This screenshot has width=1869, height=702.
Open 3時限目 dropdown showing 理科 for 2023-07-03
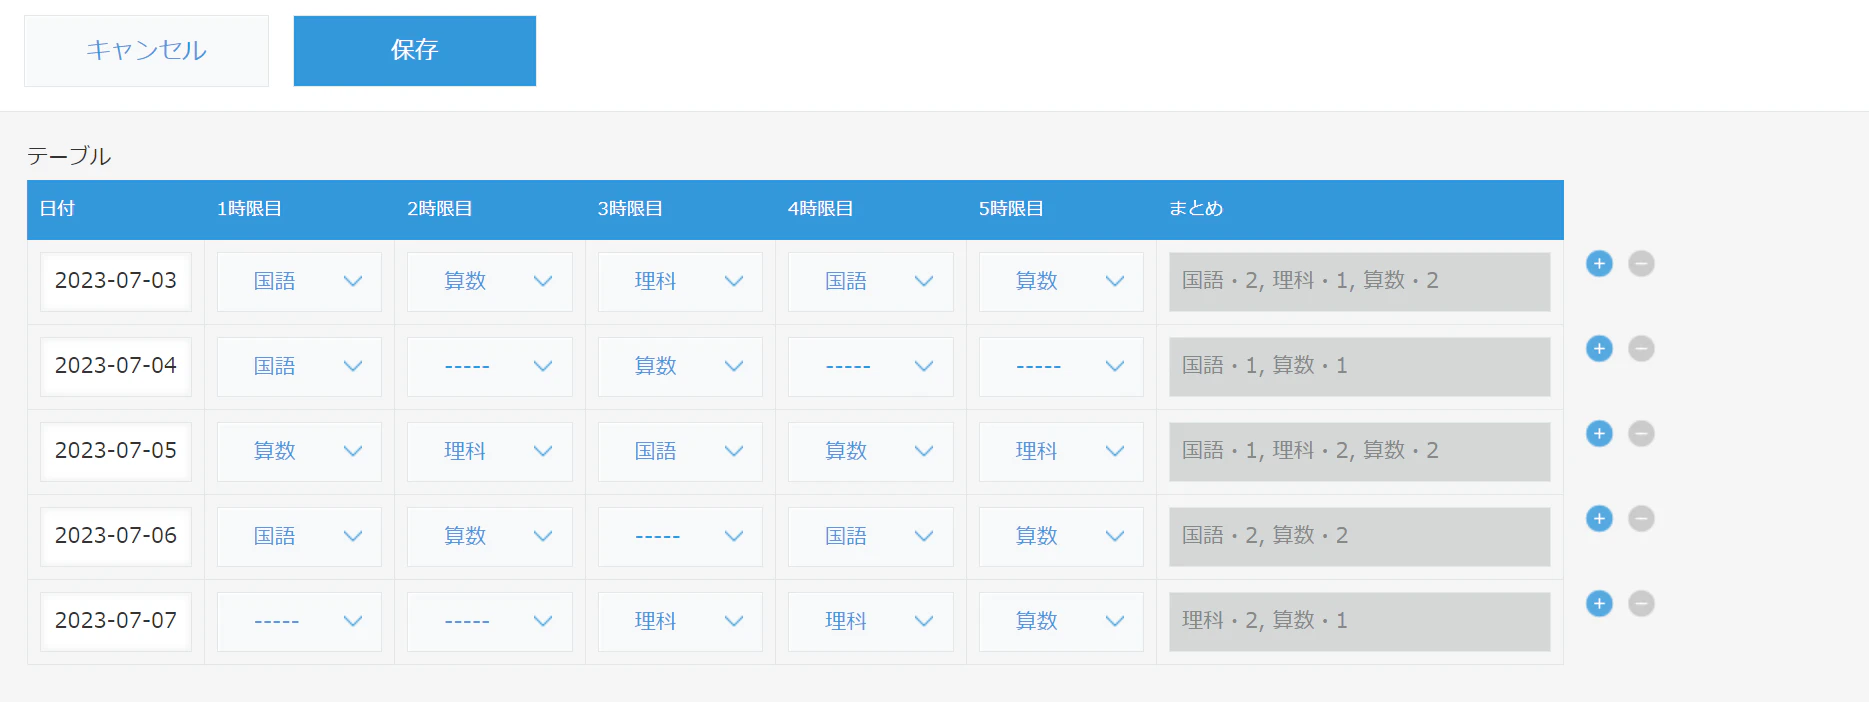coord(680,282)
